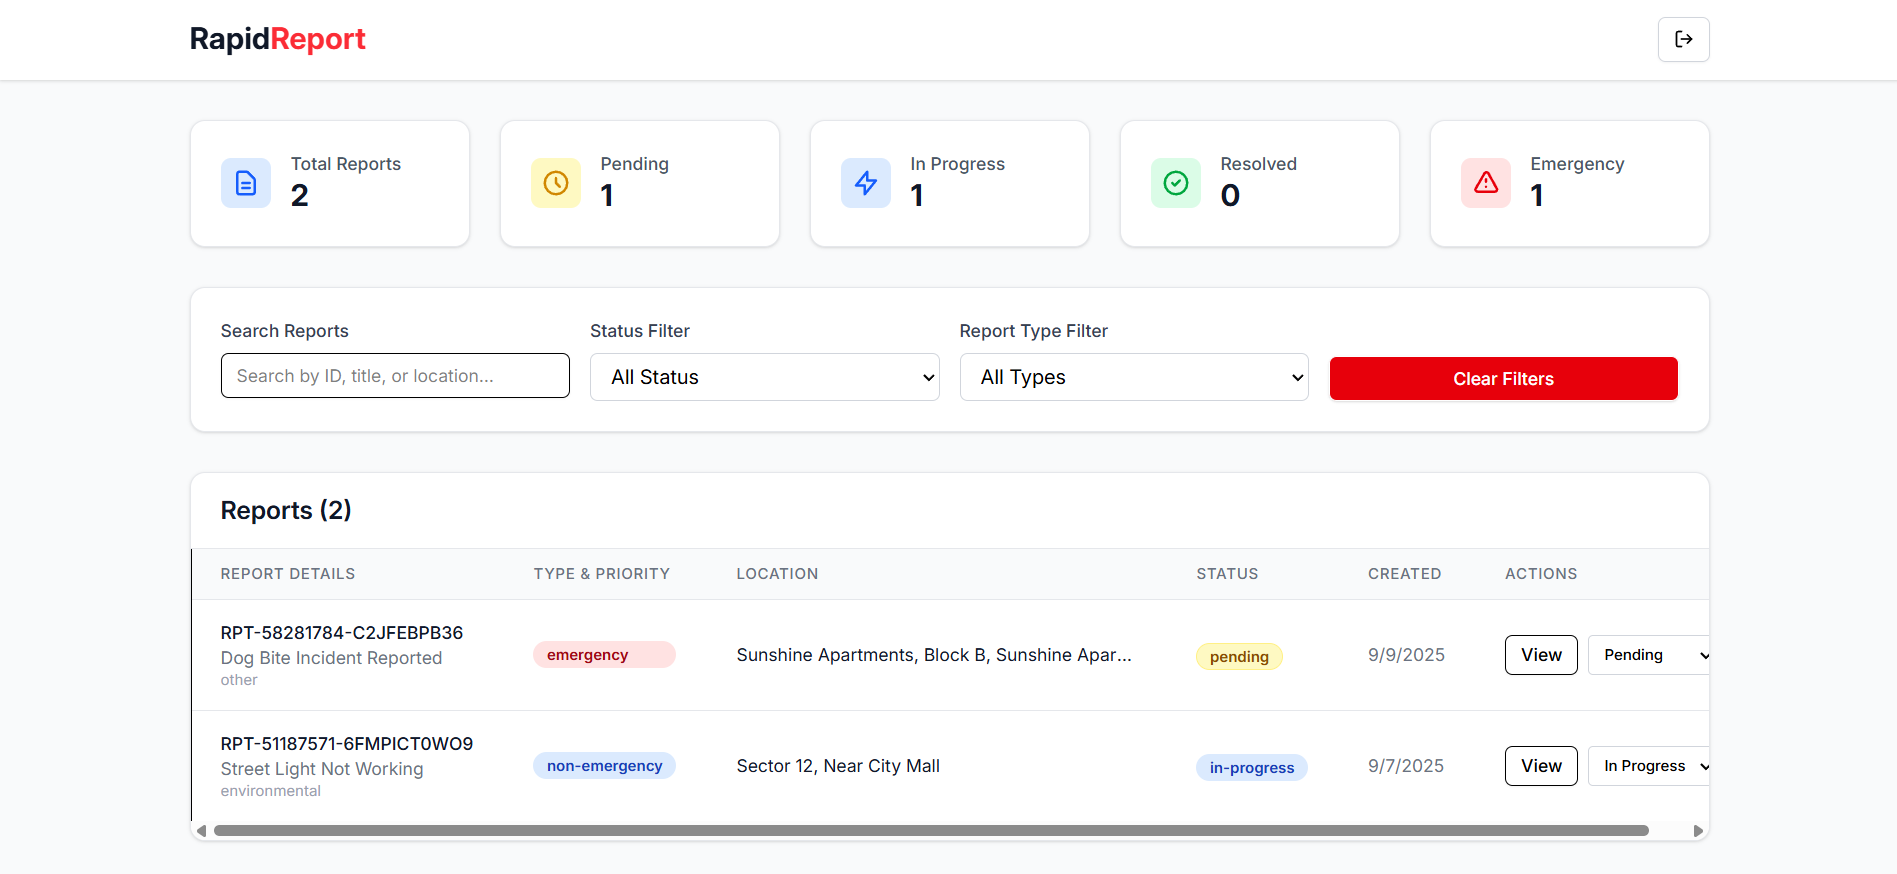Screen dimensions: 1897x874
Task: Click report ID RPT-58281784-C2JFEBPB36
Action: (342, 633)
